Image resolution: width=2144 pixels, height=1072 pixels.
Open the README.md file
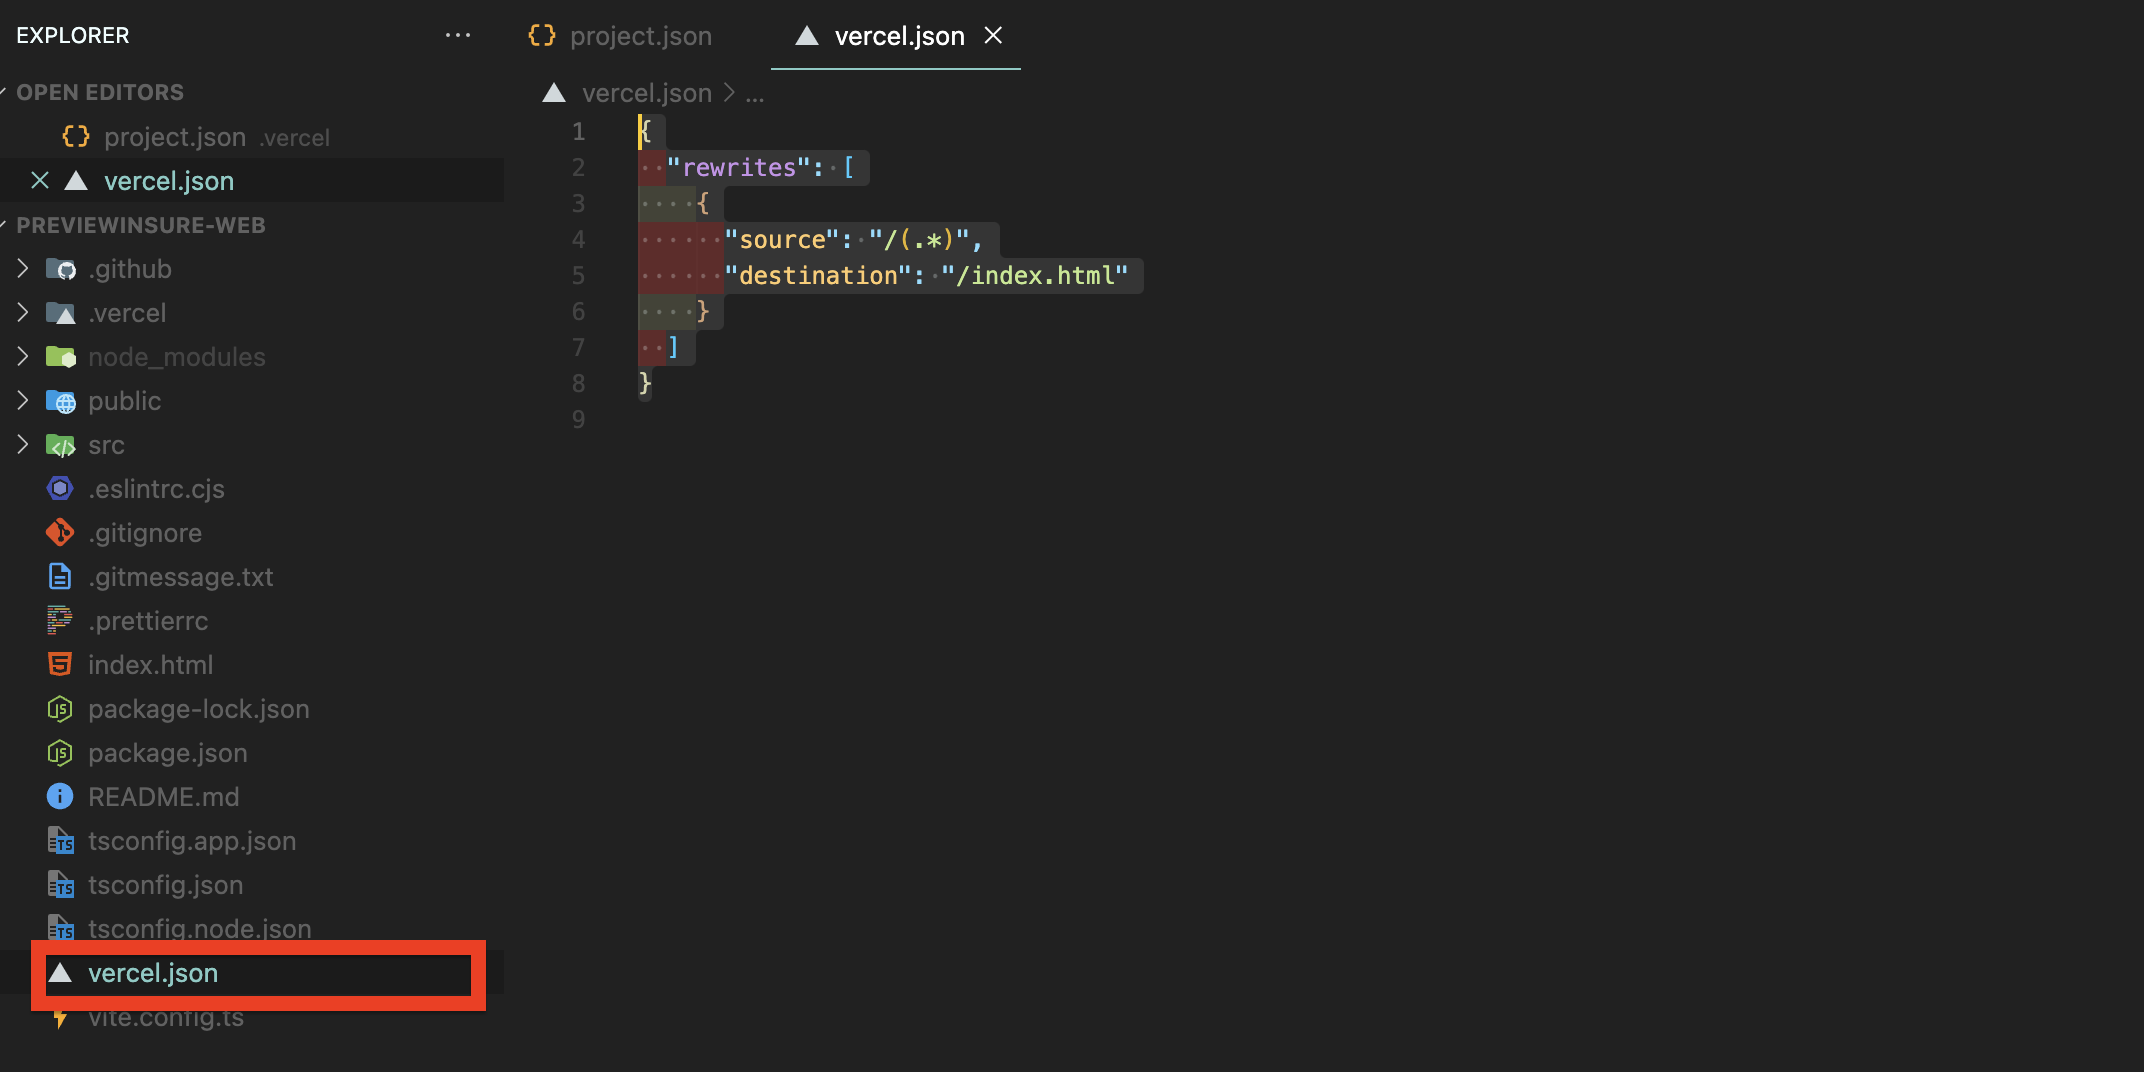tap(164, 797)
